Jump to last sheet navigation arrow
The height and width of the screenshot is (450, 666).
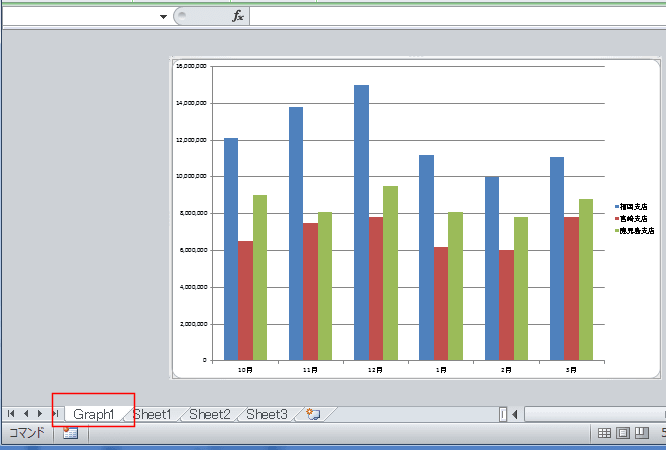pyautogui.click(x=55, y=414)
